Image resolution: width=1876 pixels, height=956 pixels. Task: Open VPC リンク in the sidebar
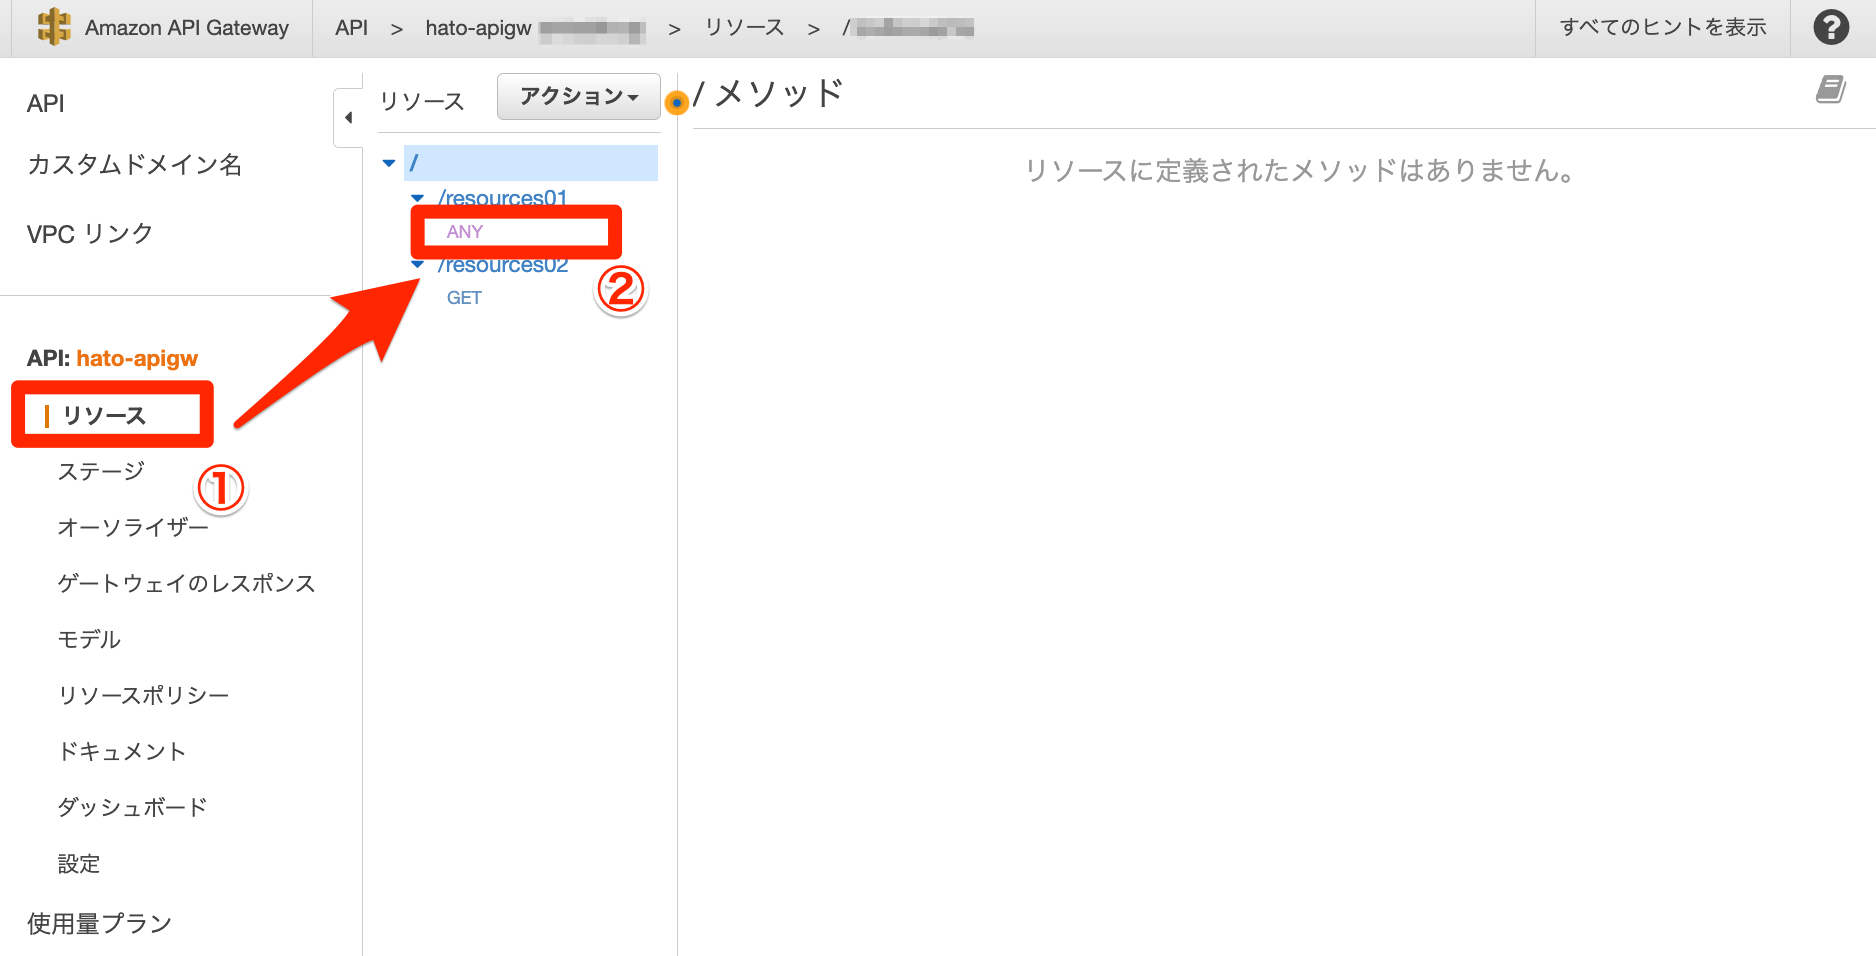90,233
